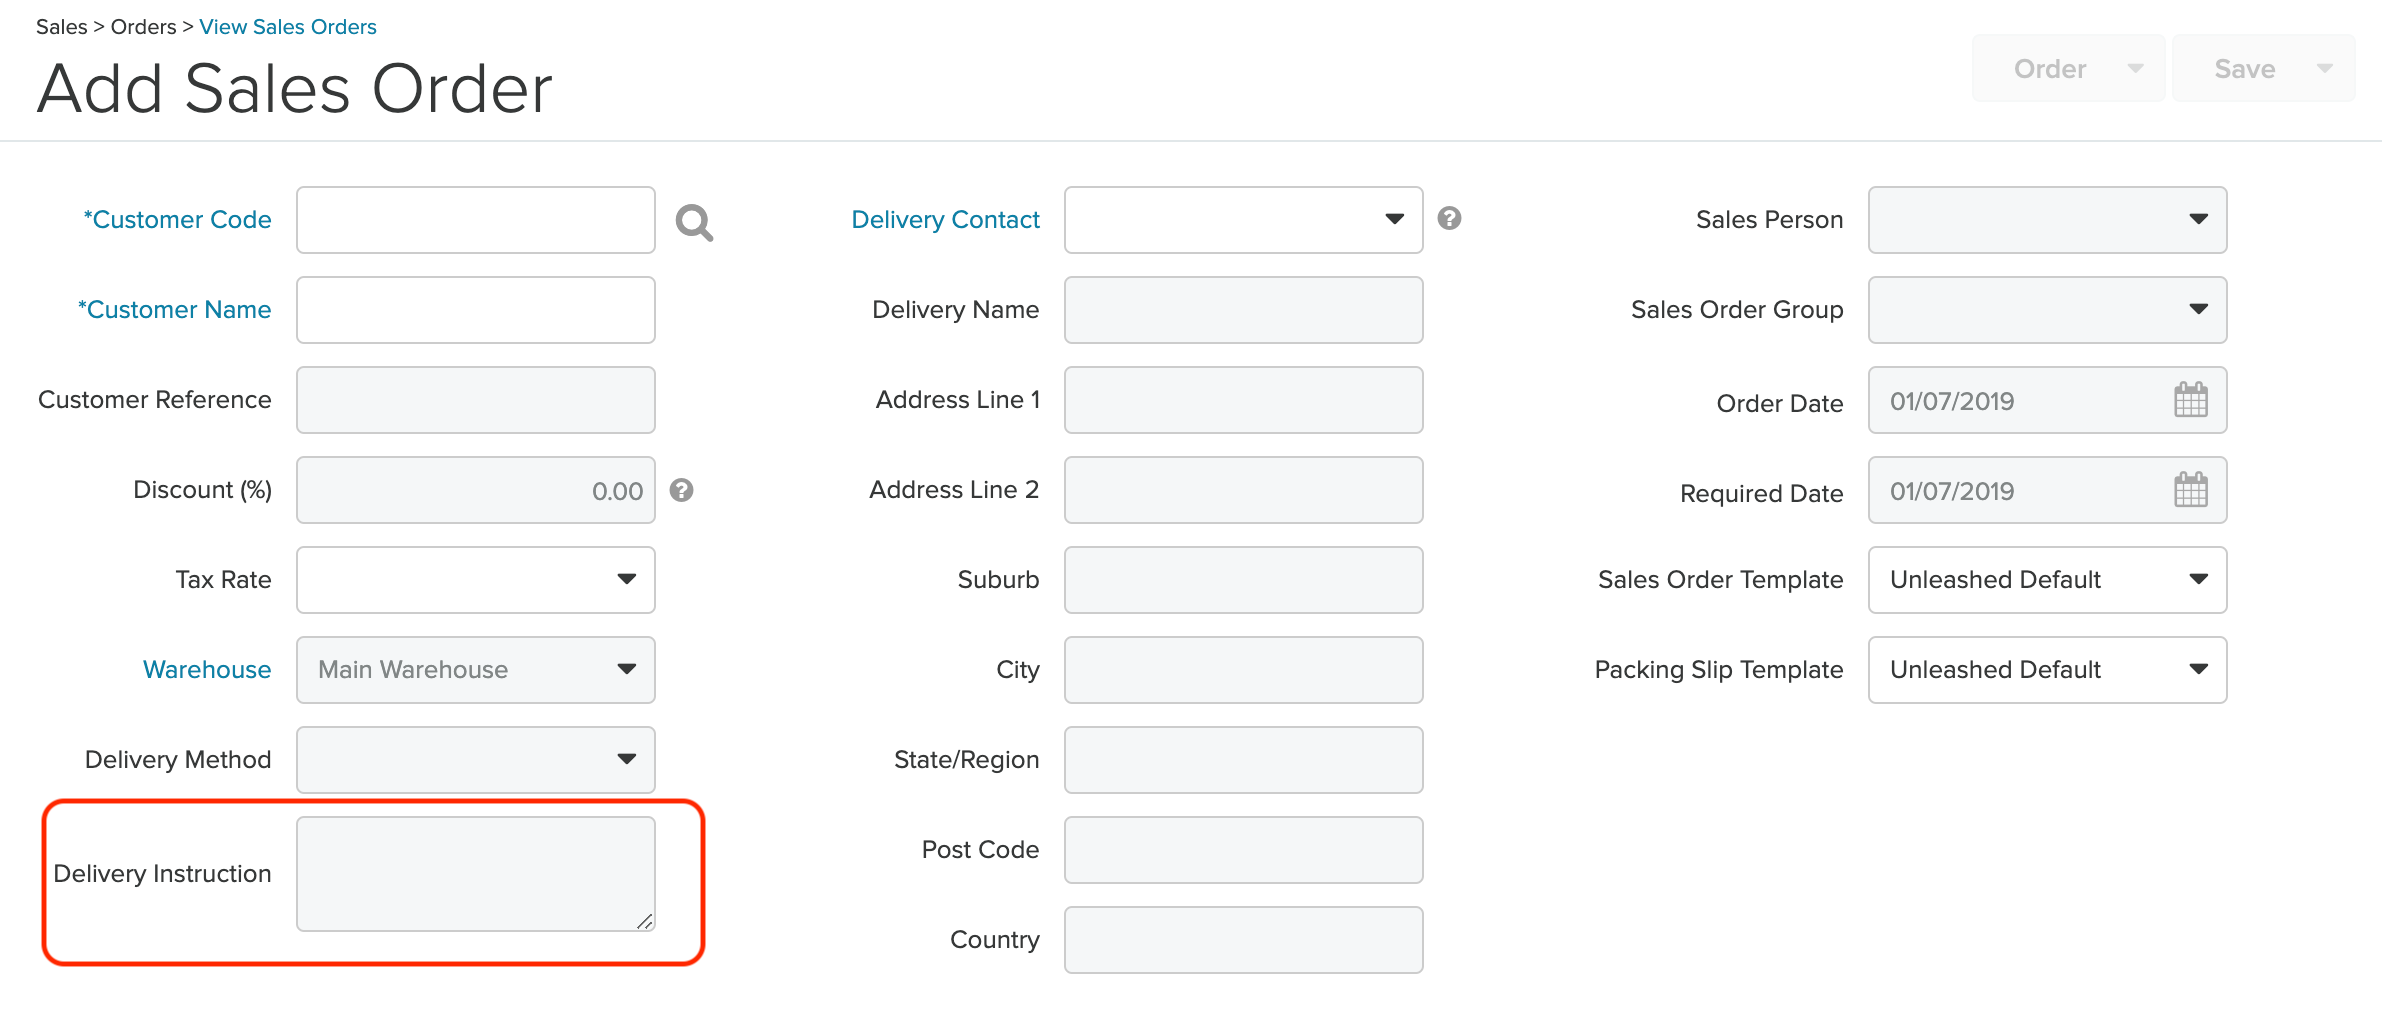
Task: Change the Main Warehouse selection dropdown
Action: (x=628, y=669)
